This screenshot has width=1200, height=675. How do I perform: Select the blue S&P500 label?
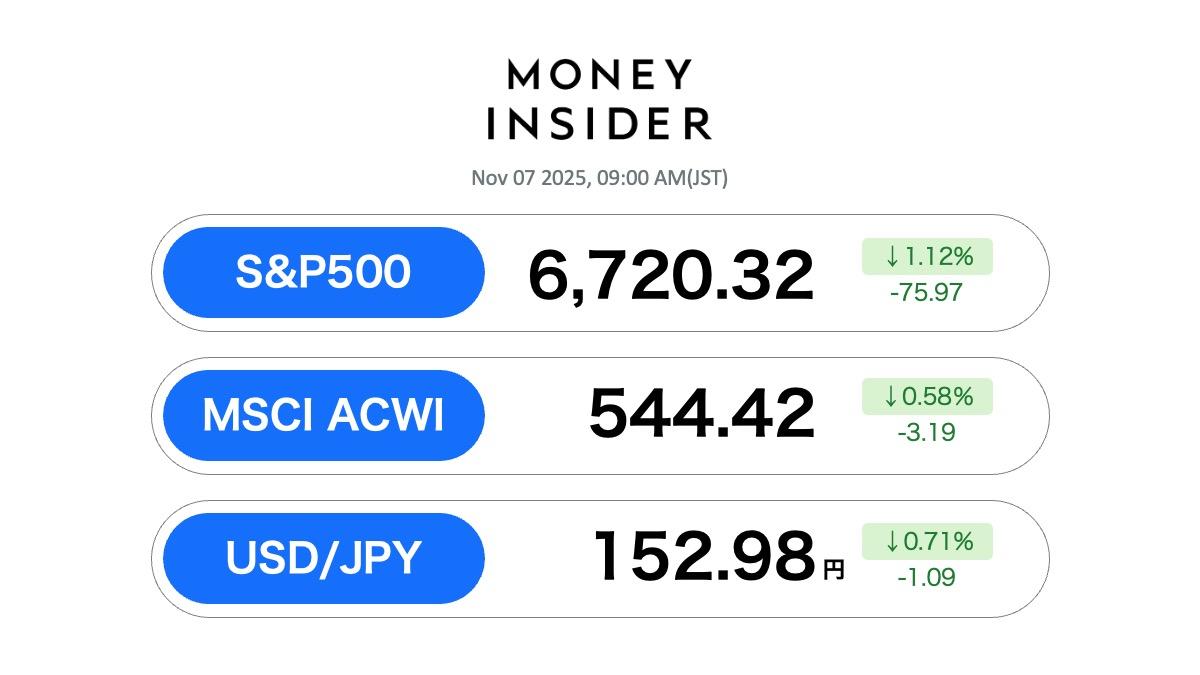[323, 272]
